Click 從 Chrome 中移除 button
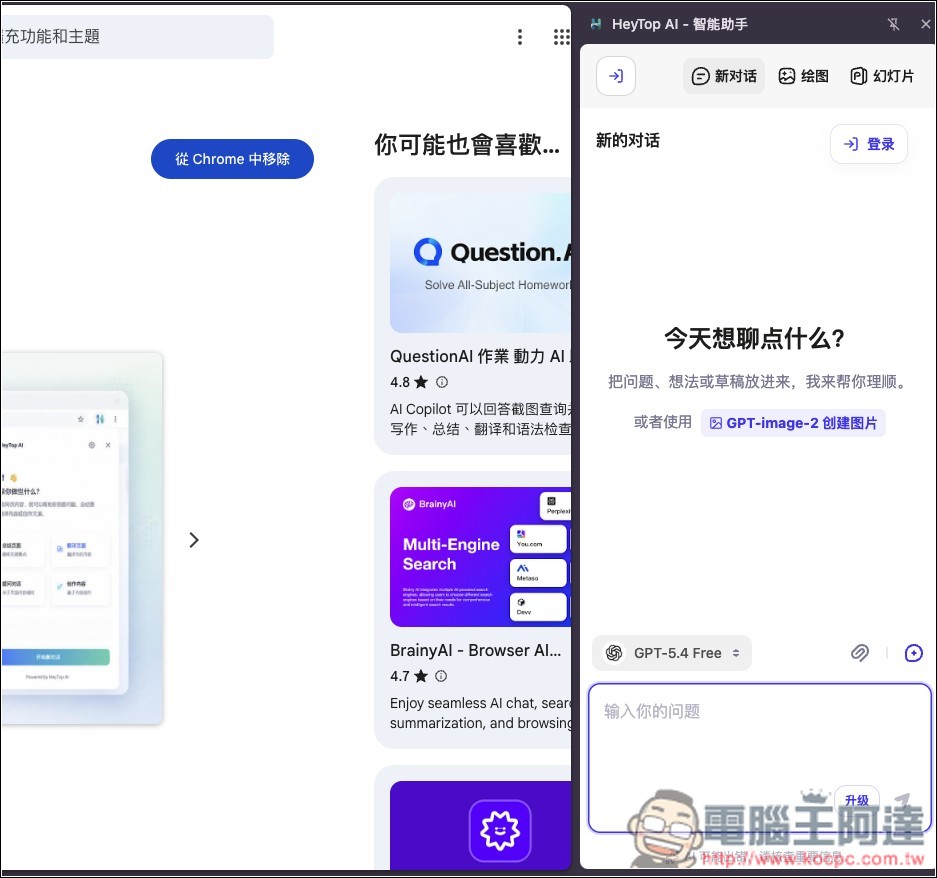 click(x=232, y=159)
